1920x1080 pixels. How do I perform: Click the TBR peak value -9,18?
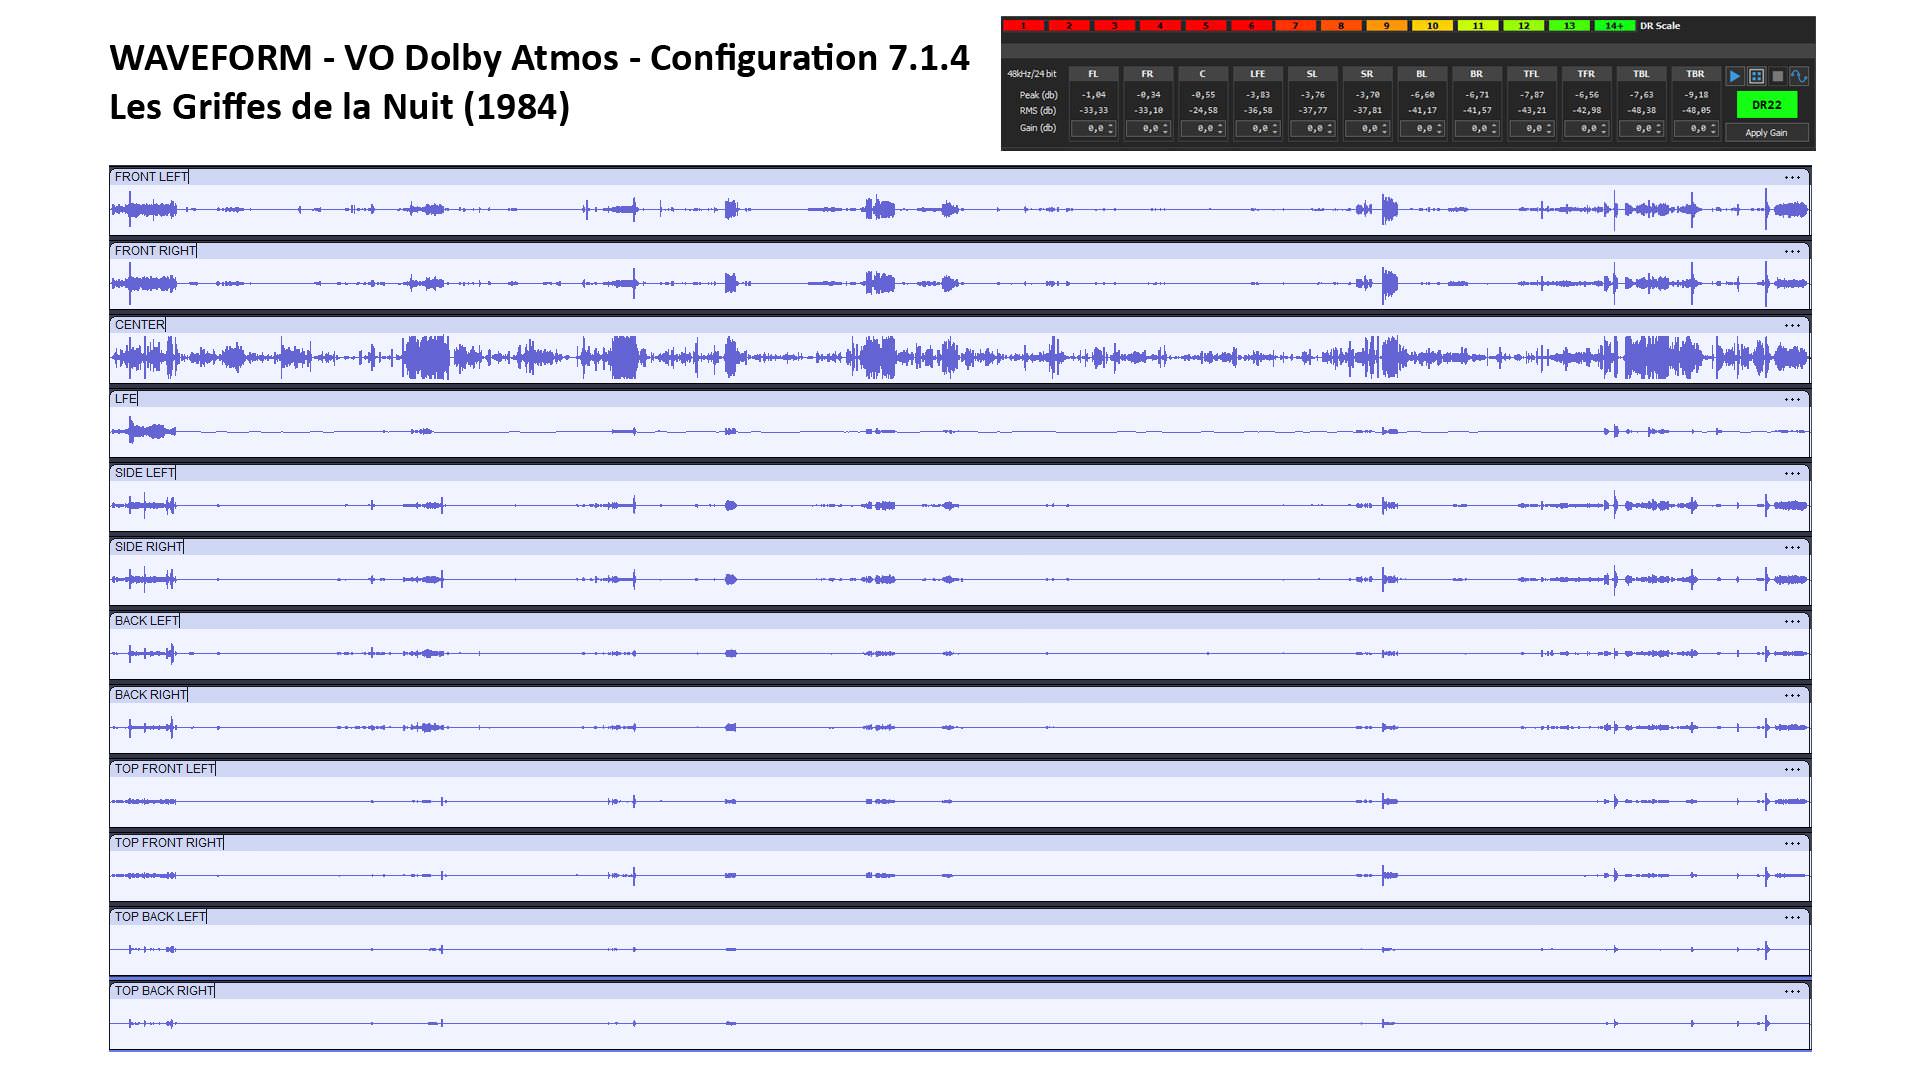[1696, 95]
